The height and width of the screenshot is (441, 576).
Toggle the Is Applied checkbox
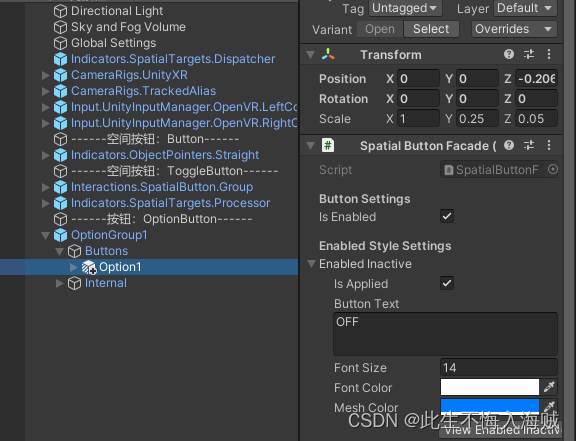[x=447, y=283]
